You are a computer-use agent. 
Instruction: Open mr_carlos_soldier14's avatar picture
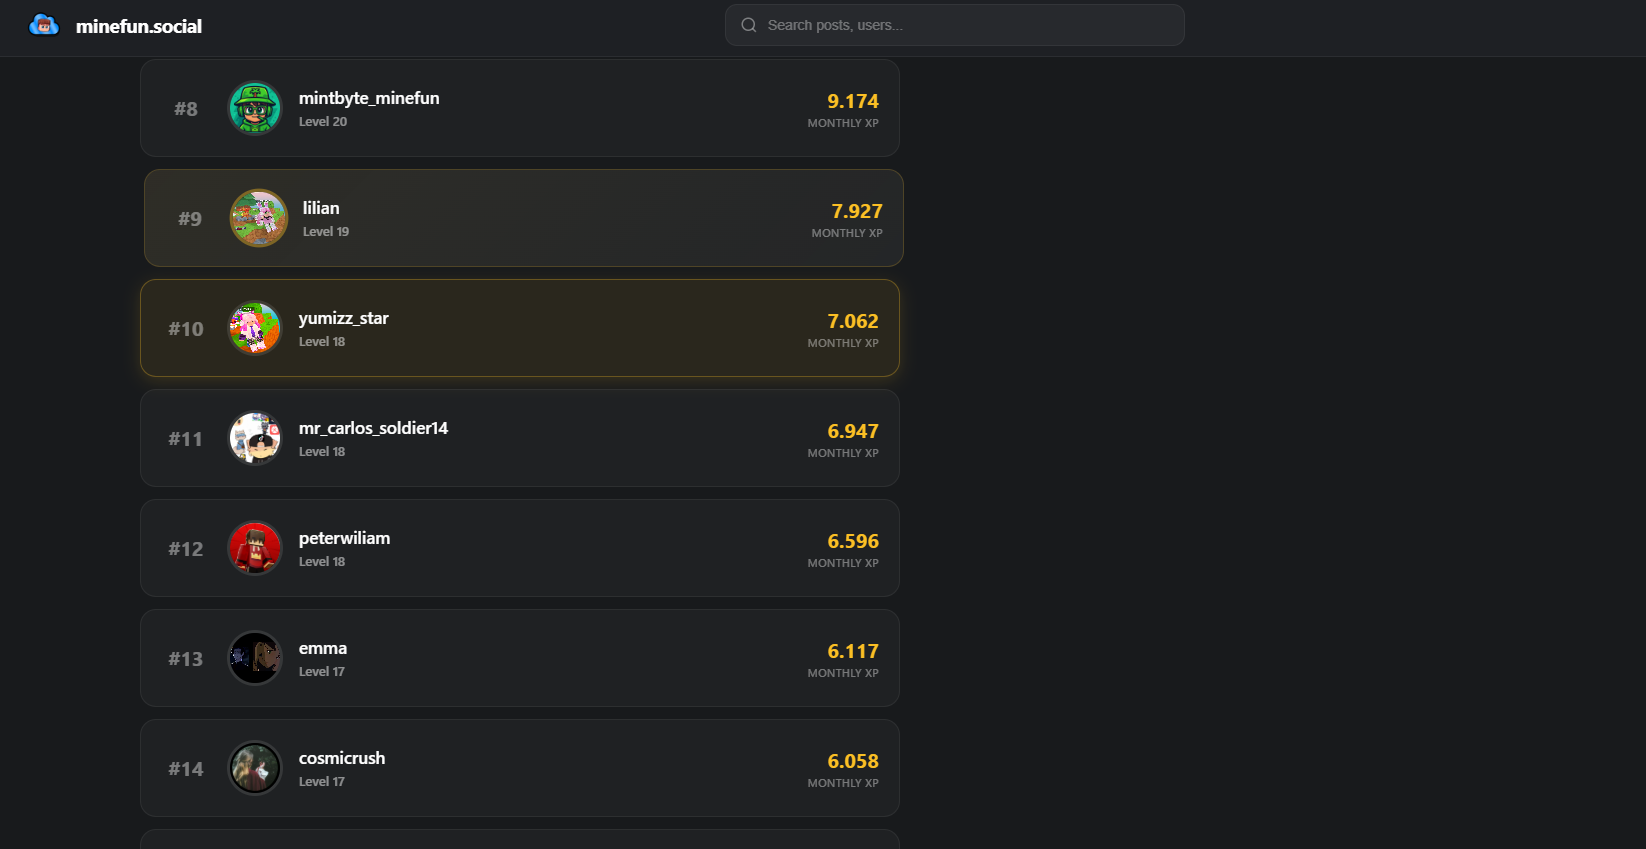click(x=255, y=438)
